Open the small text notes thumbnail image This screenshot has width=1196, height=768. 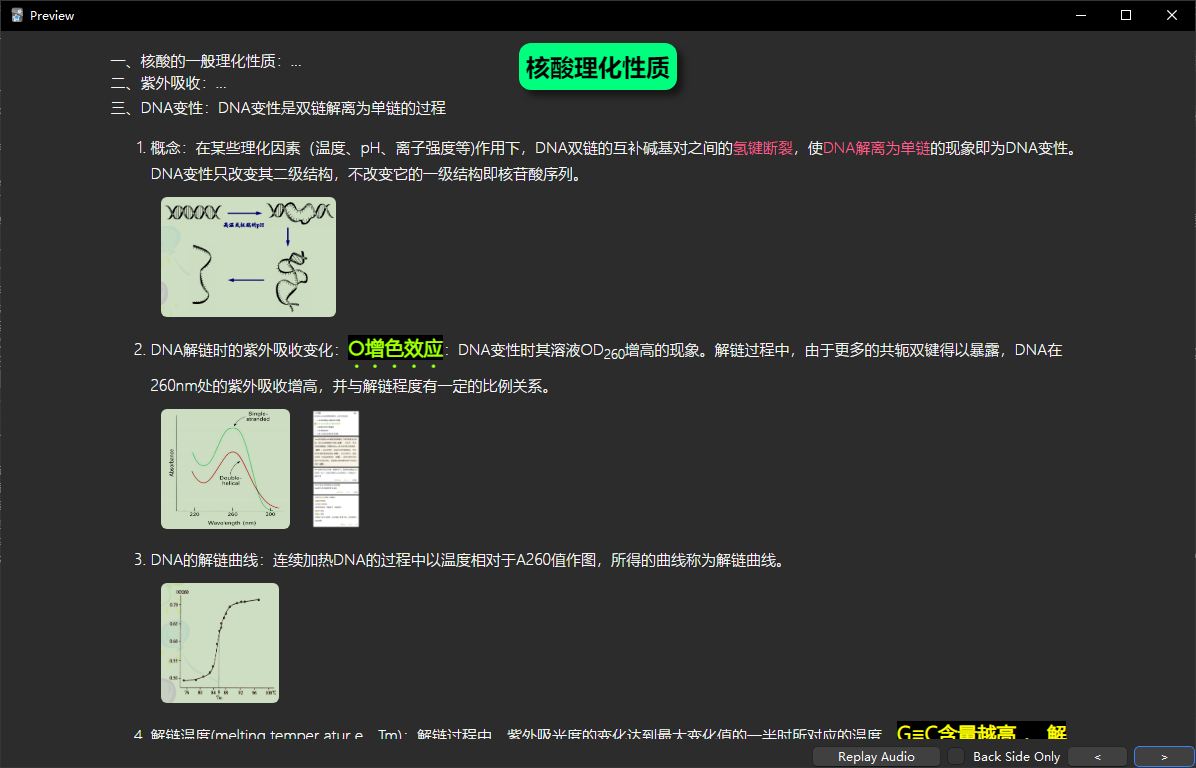pyautogui.click(x=336, y=469)
